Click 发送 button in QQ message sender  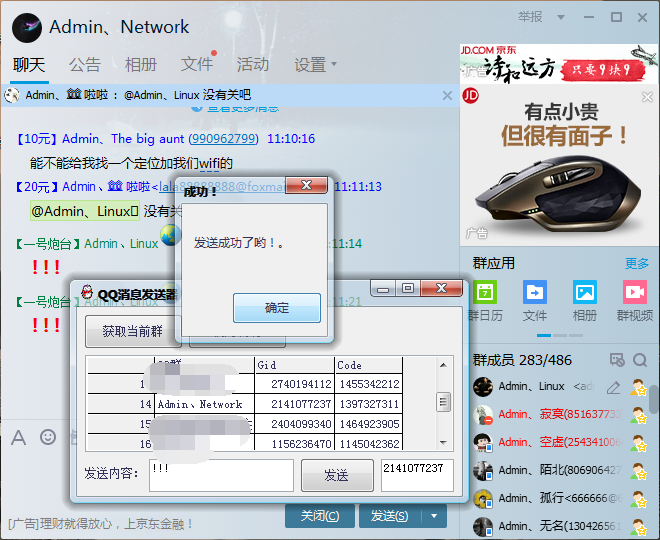[337, 476]
